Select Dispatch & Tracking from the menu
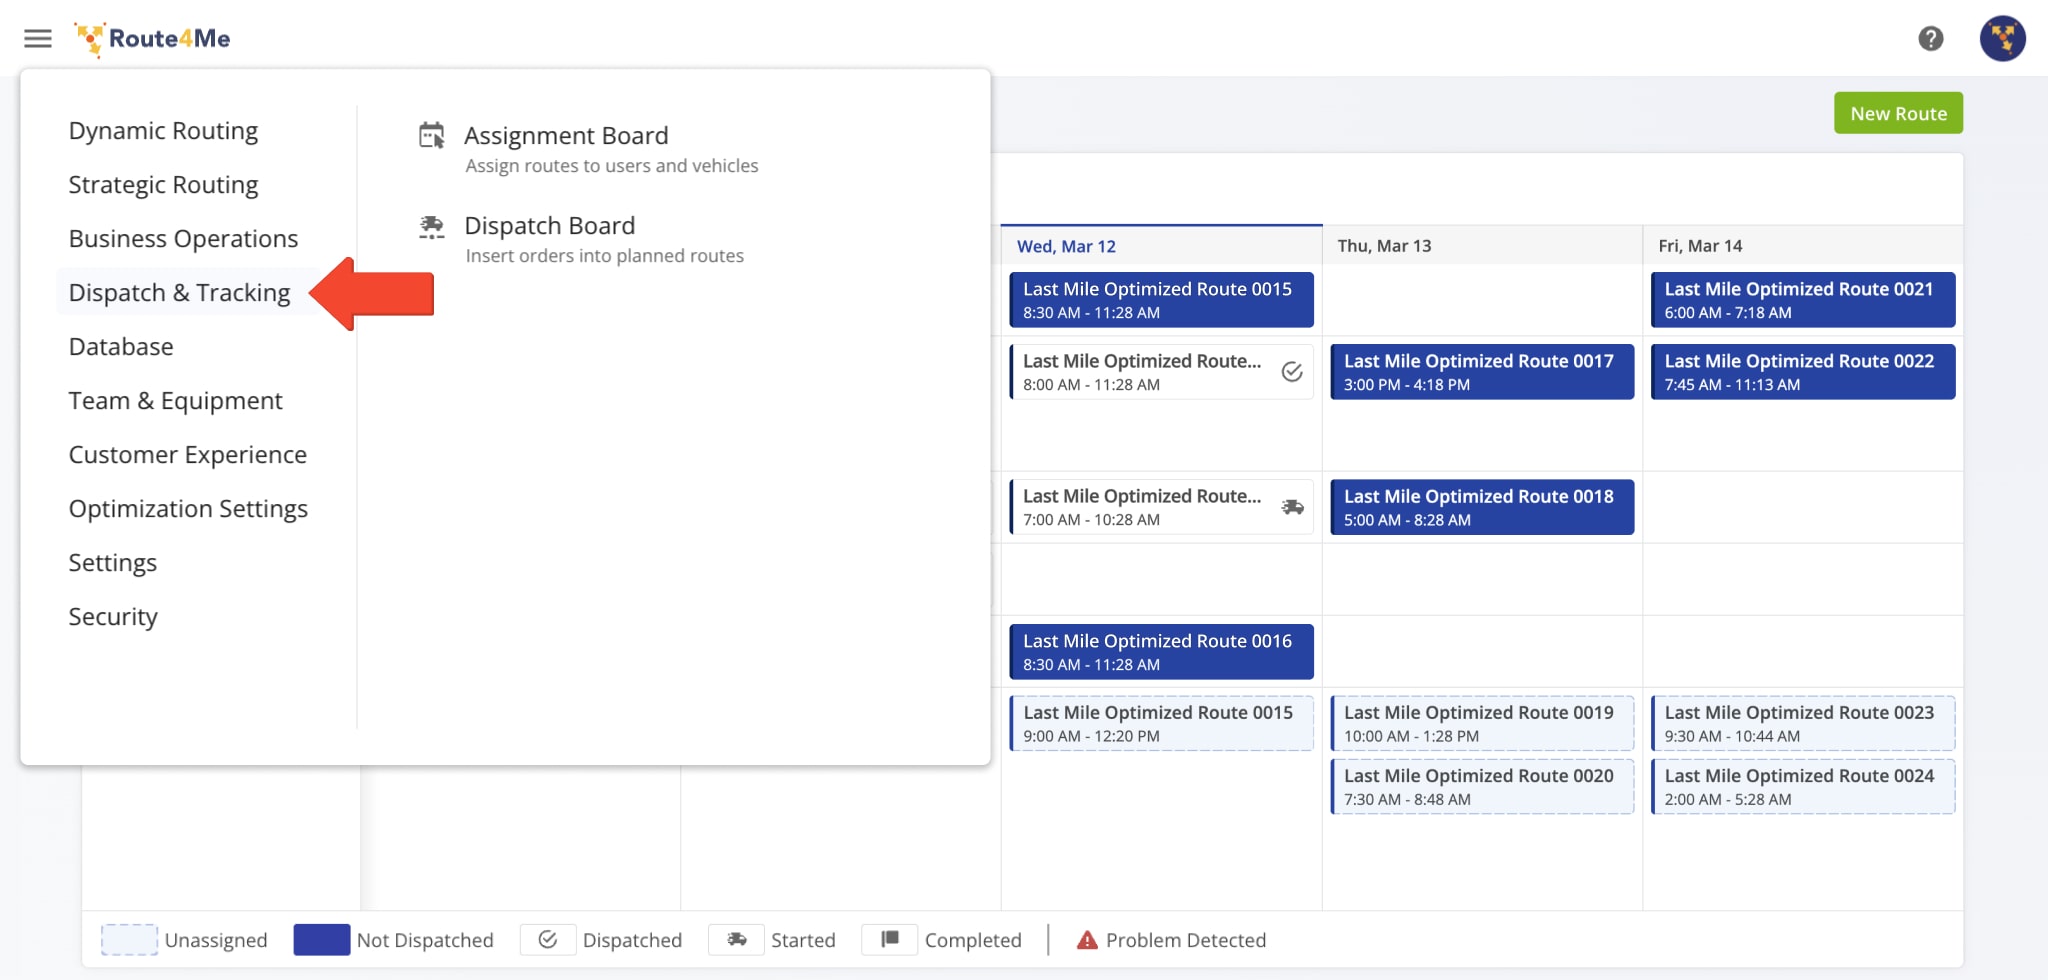 179,292
